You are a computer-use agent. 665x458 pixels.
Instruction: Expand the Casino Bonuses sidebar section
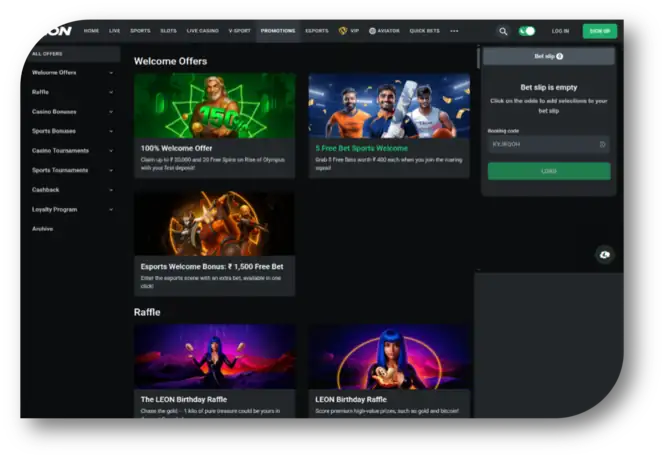coord(72,111)
